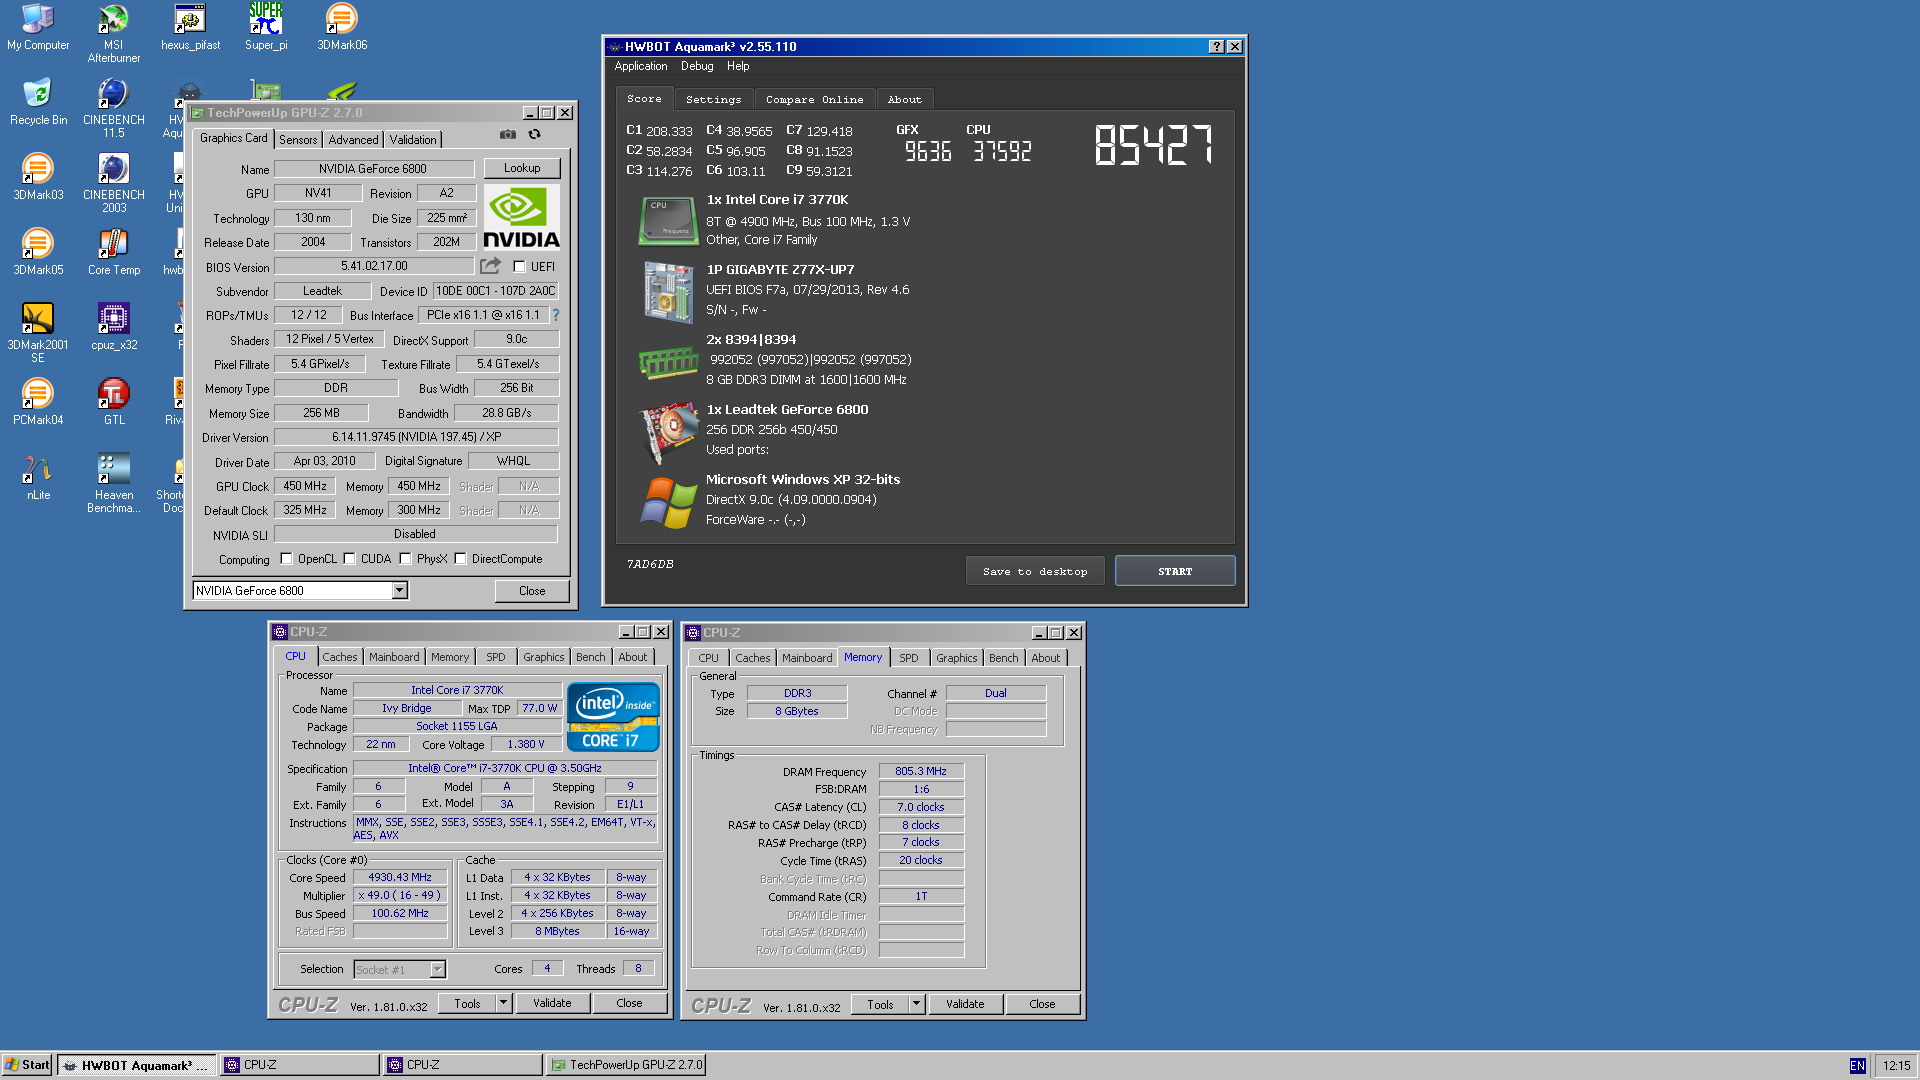Open the 3DMark06 desktop icon
This screenshot has height=1080, width=1920.
tap(342, 27)
